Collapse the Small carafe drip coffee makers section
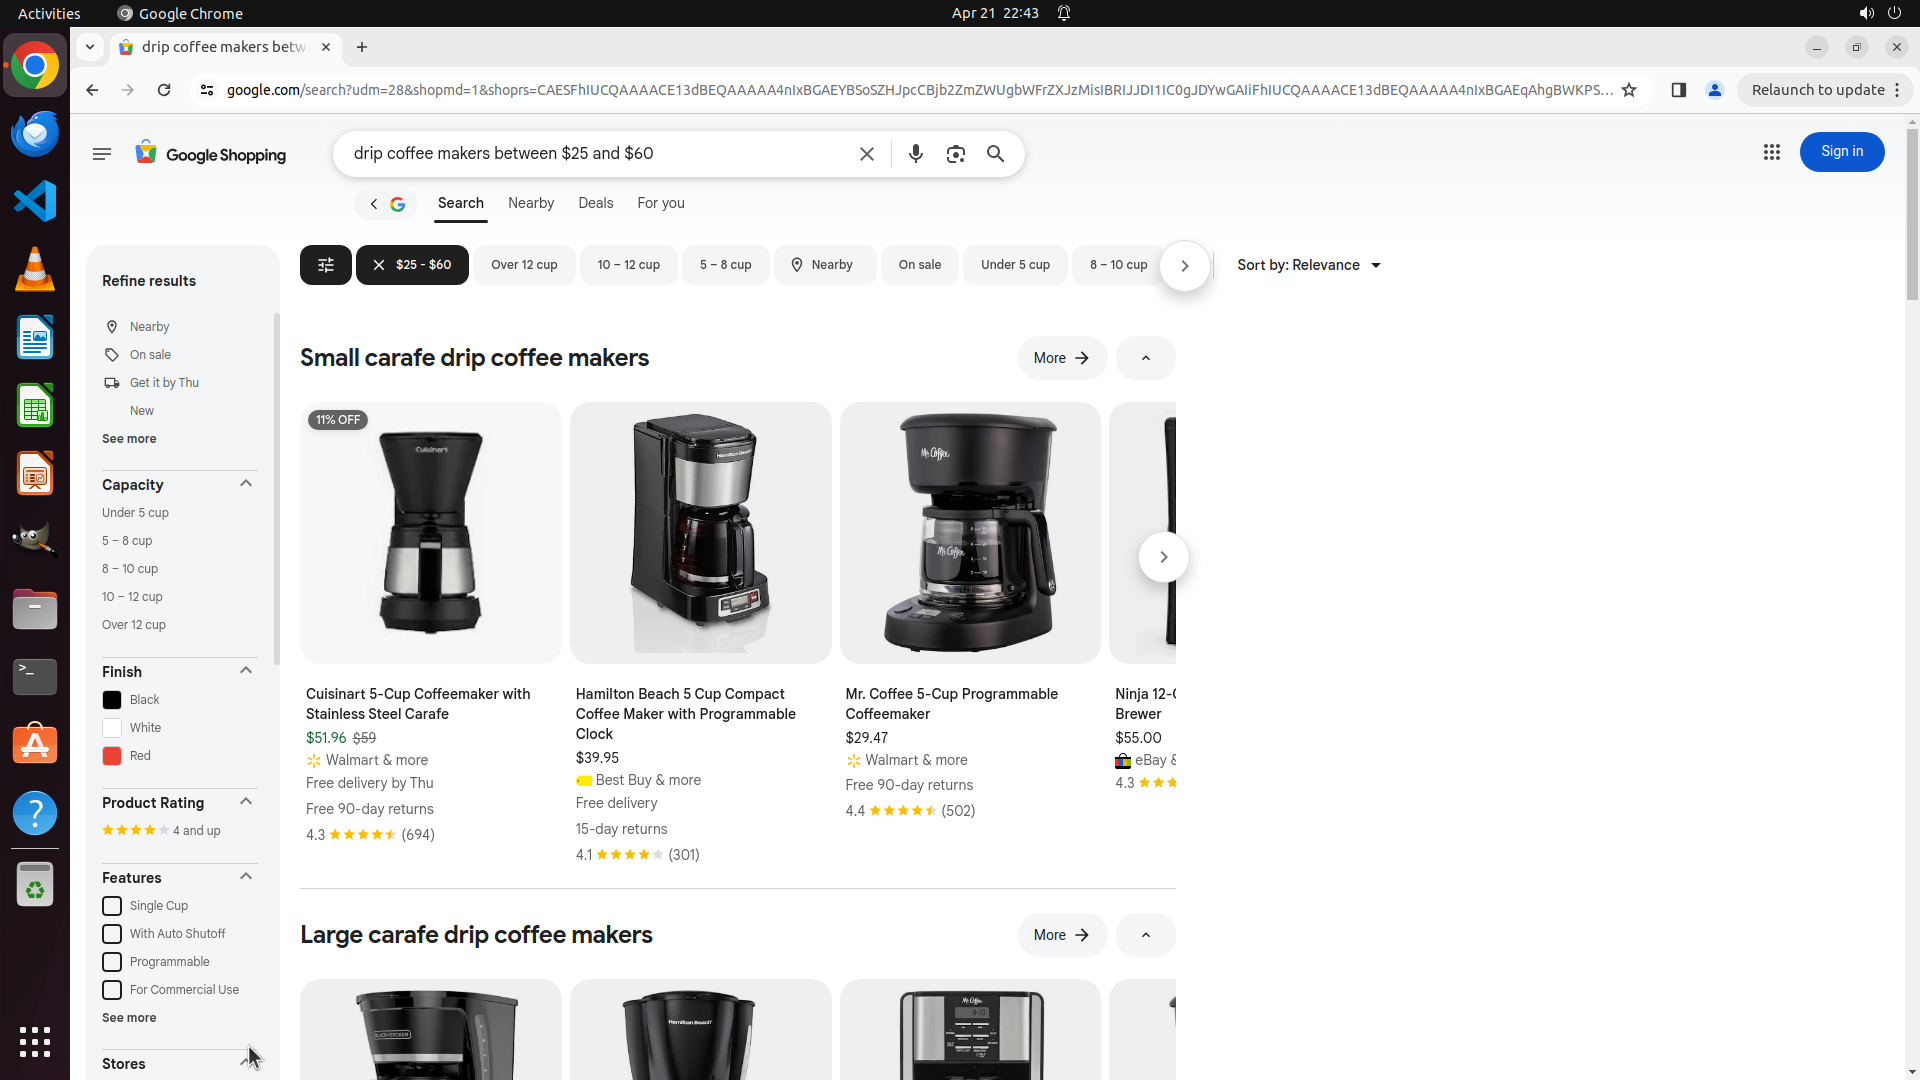1920x1080 pixels. pos(1145,358)
